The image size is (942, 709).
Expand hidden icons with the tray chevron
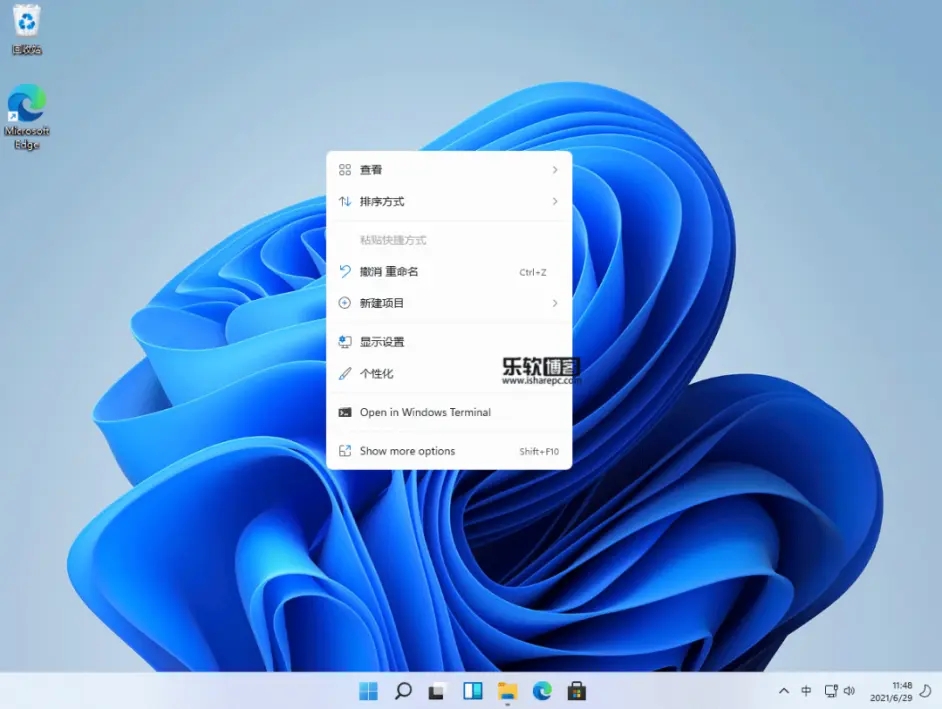(x=784, y=691)
